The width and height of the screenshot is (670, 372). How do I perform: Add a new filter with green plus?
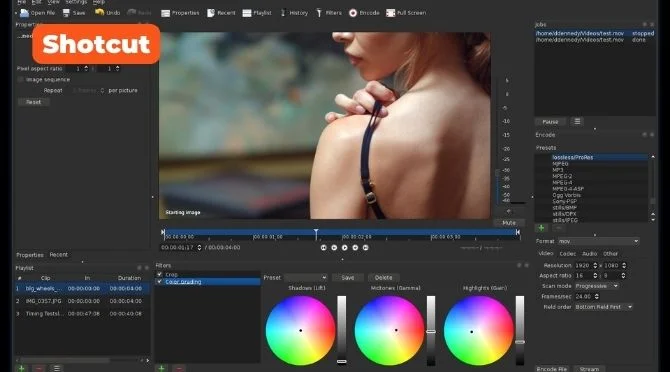pyautogui.click(x=162, y=368)
